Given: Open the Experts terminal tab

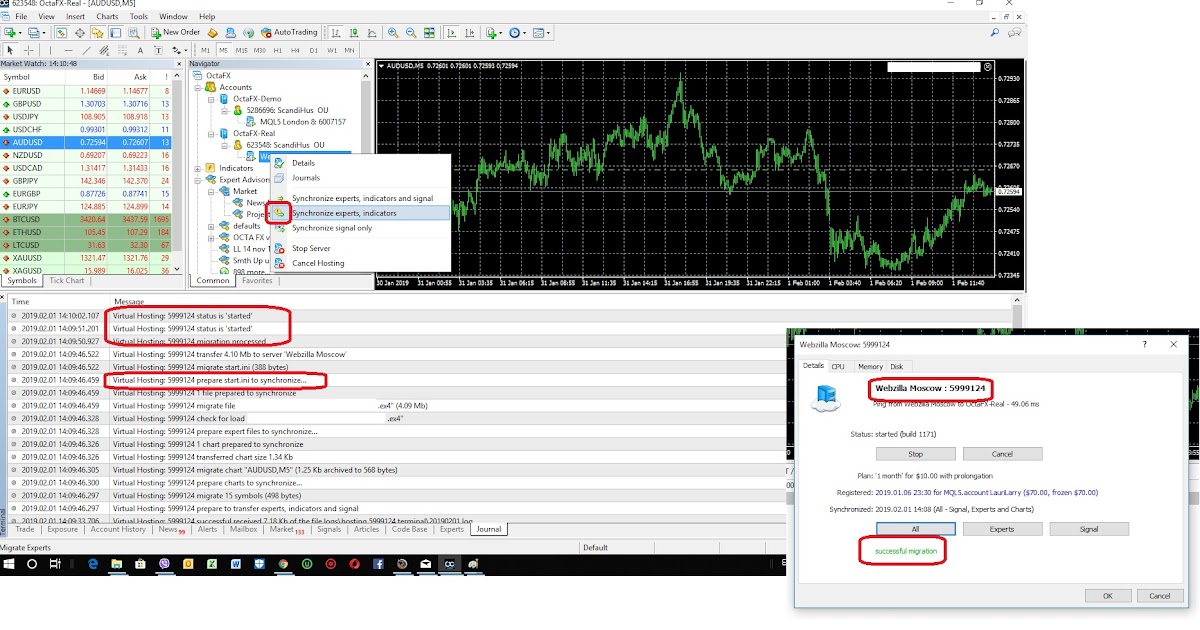Looking at the screenshot, I should click(452, 529).
